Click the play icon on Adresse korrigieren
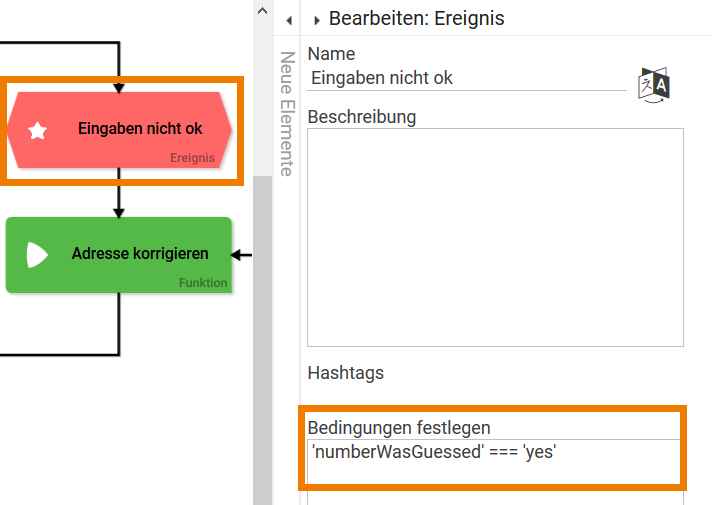Viewport: 712px width, 505px height. [37, 255]
